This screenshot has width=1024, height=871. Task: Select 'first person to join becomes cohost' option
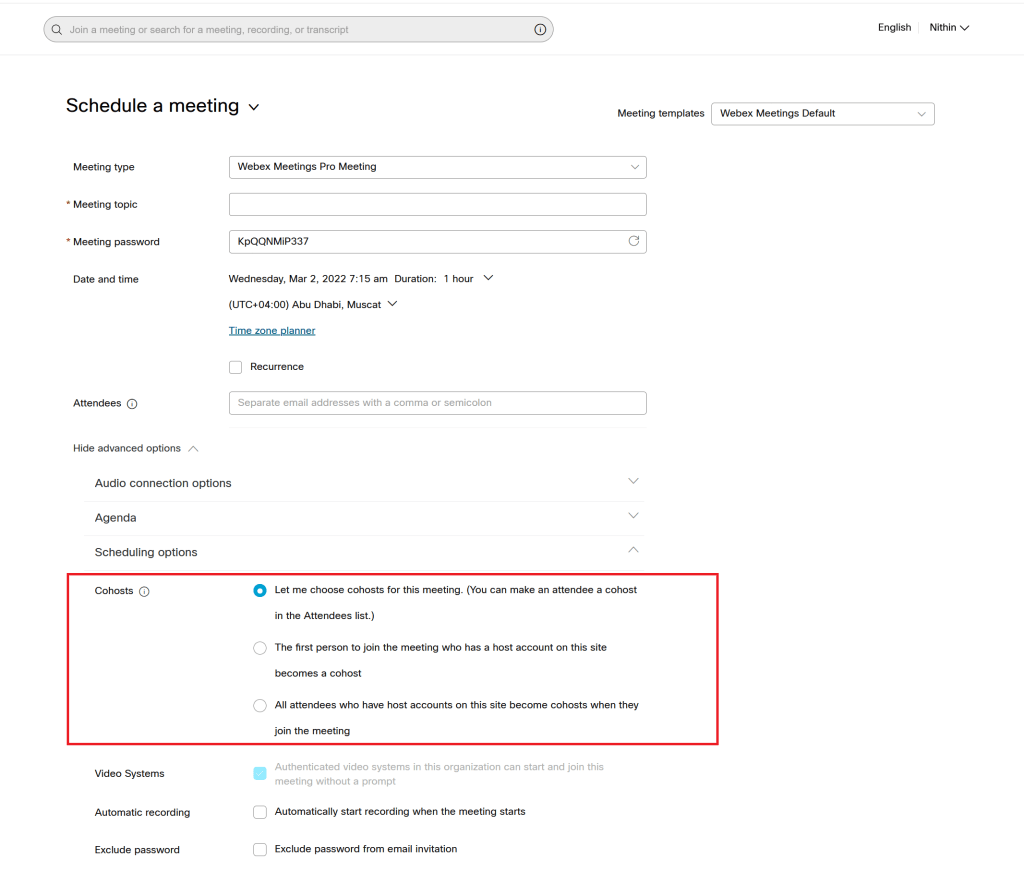click(260, 648)
